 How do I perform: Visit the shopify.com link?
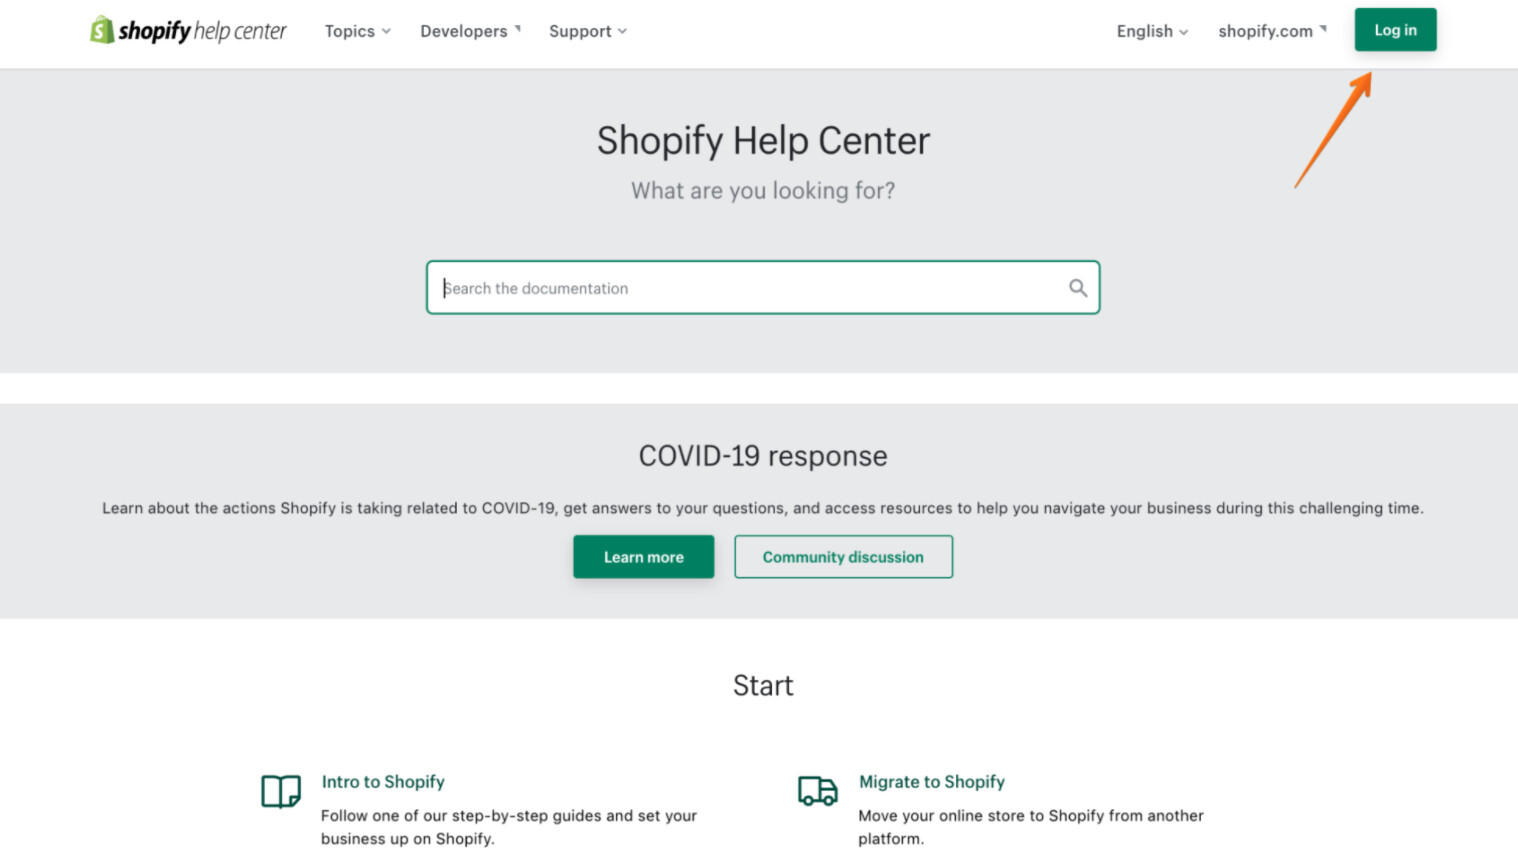click(1272, 31)
